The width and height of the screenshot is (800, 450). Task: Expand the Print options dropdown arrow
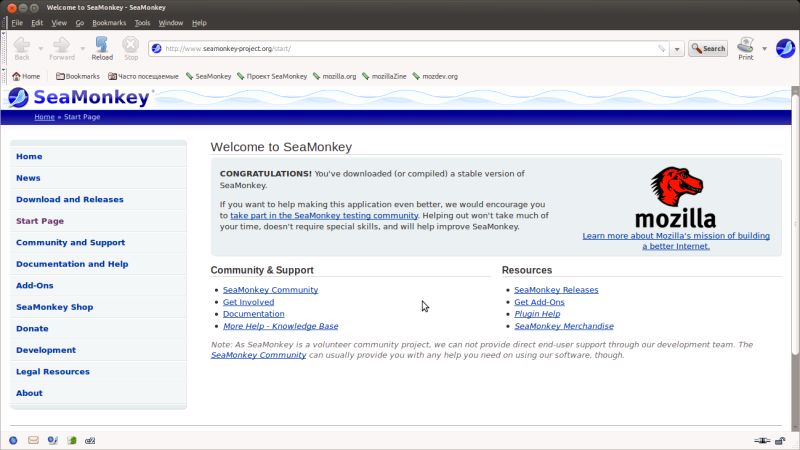pos(764,48)
